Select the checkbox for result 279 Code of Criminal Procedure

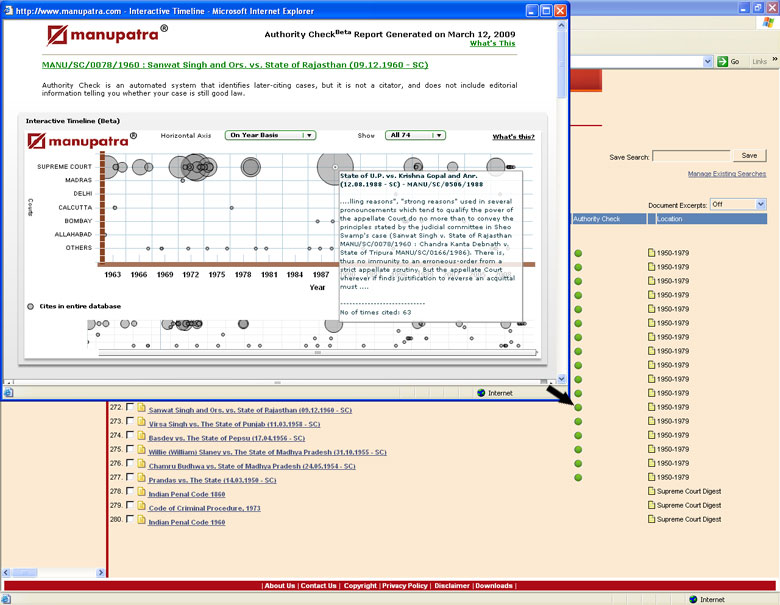click(130, 504)
